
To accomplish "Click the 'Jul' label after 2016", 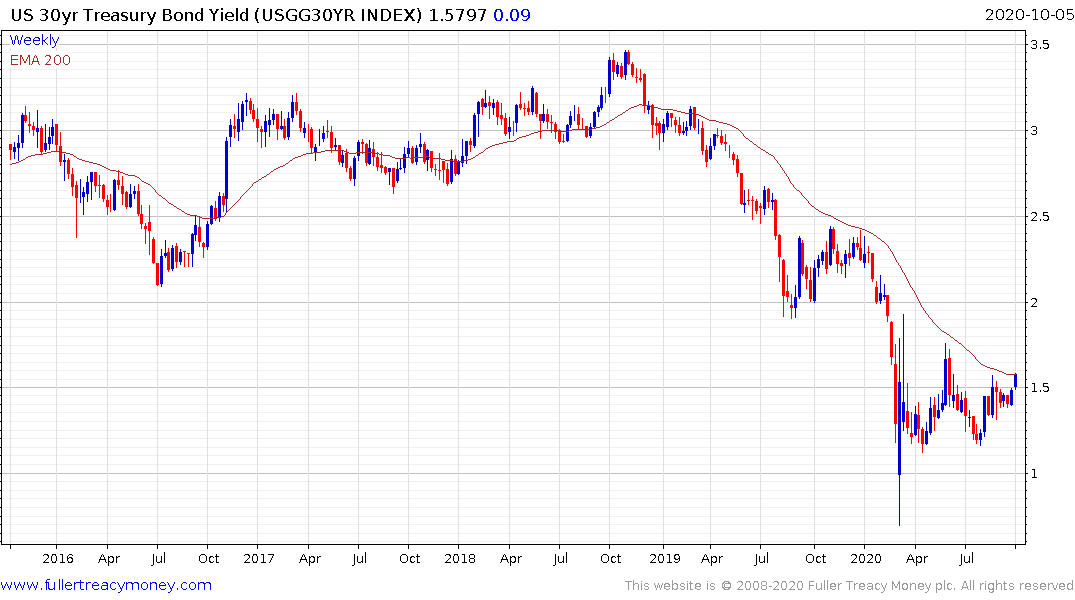I will tap(158, 558).
